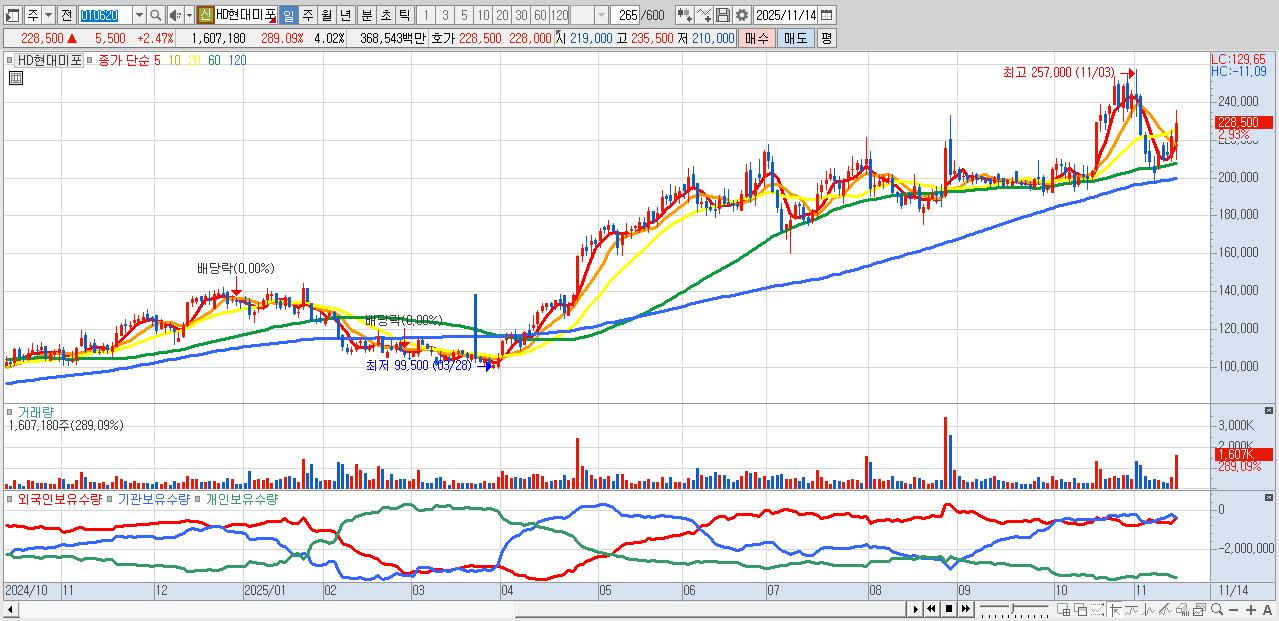Click the stock code field 010620
1279x621 pixels.
105,15
